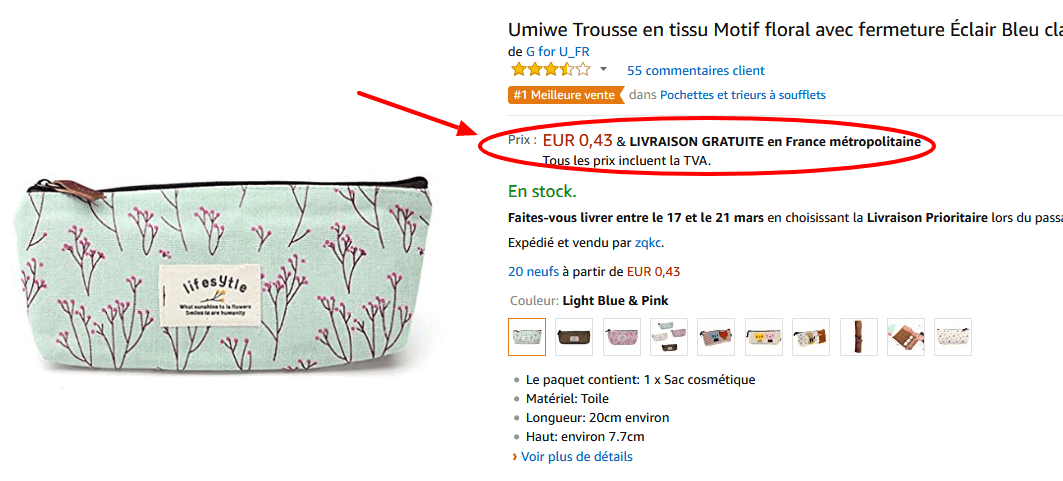This screenshot has width=1063, height=481.
Task: Open the 55 commentaires client link
Action: [x=695, y=71]
